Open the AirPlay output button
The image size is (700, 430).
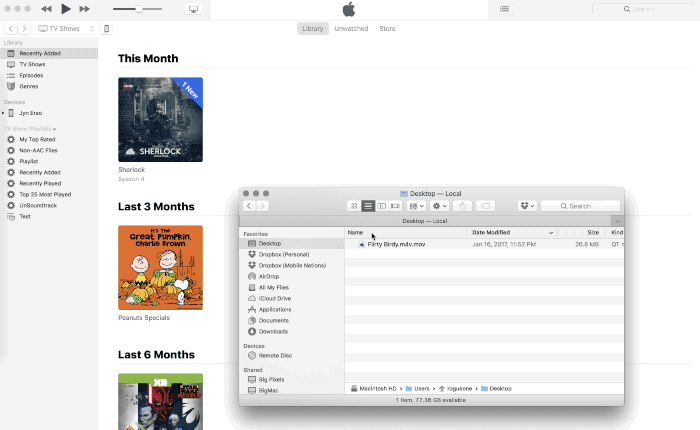(193, 9)
